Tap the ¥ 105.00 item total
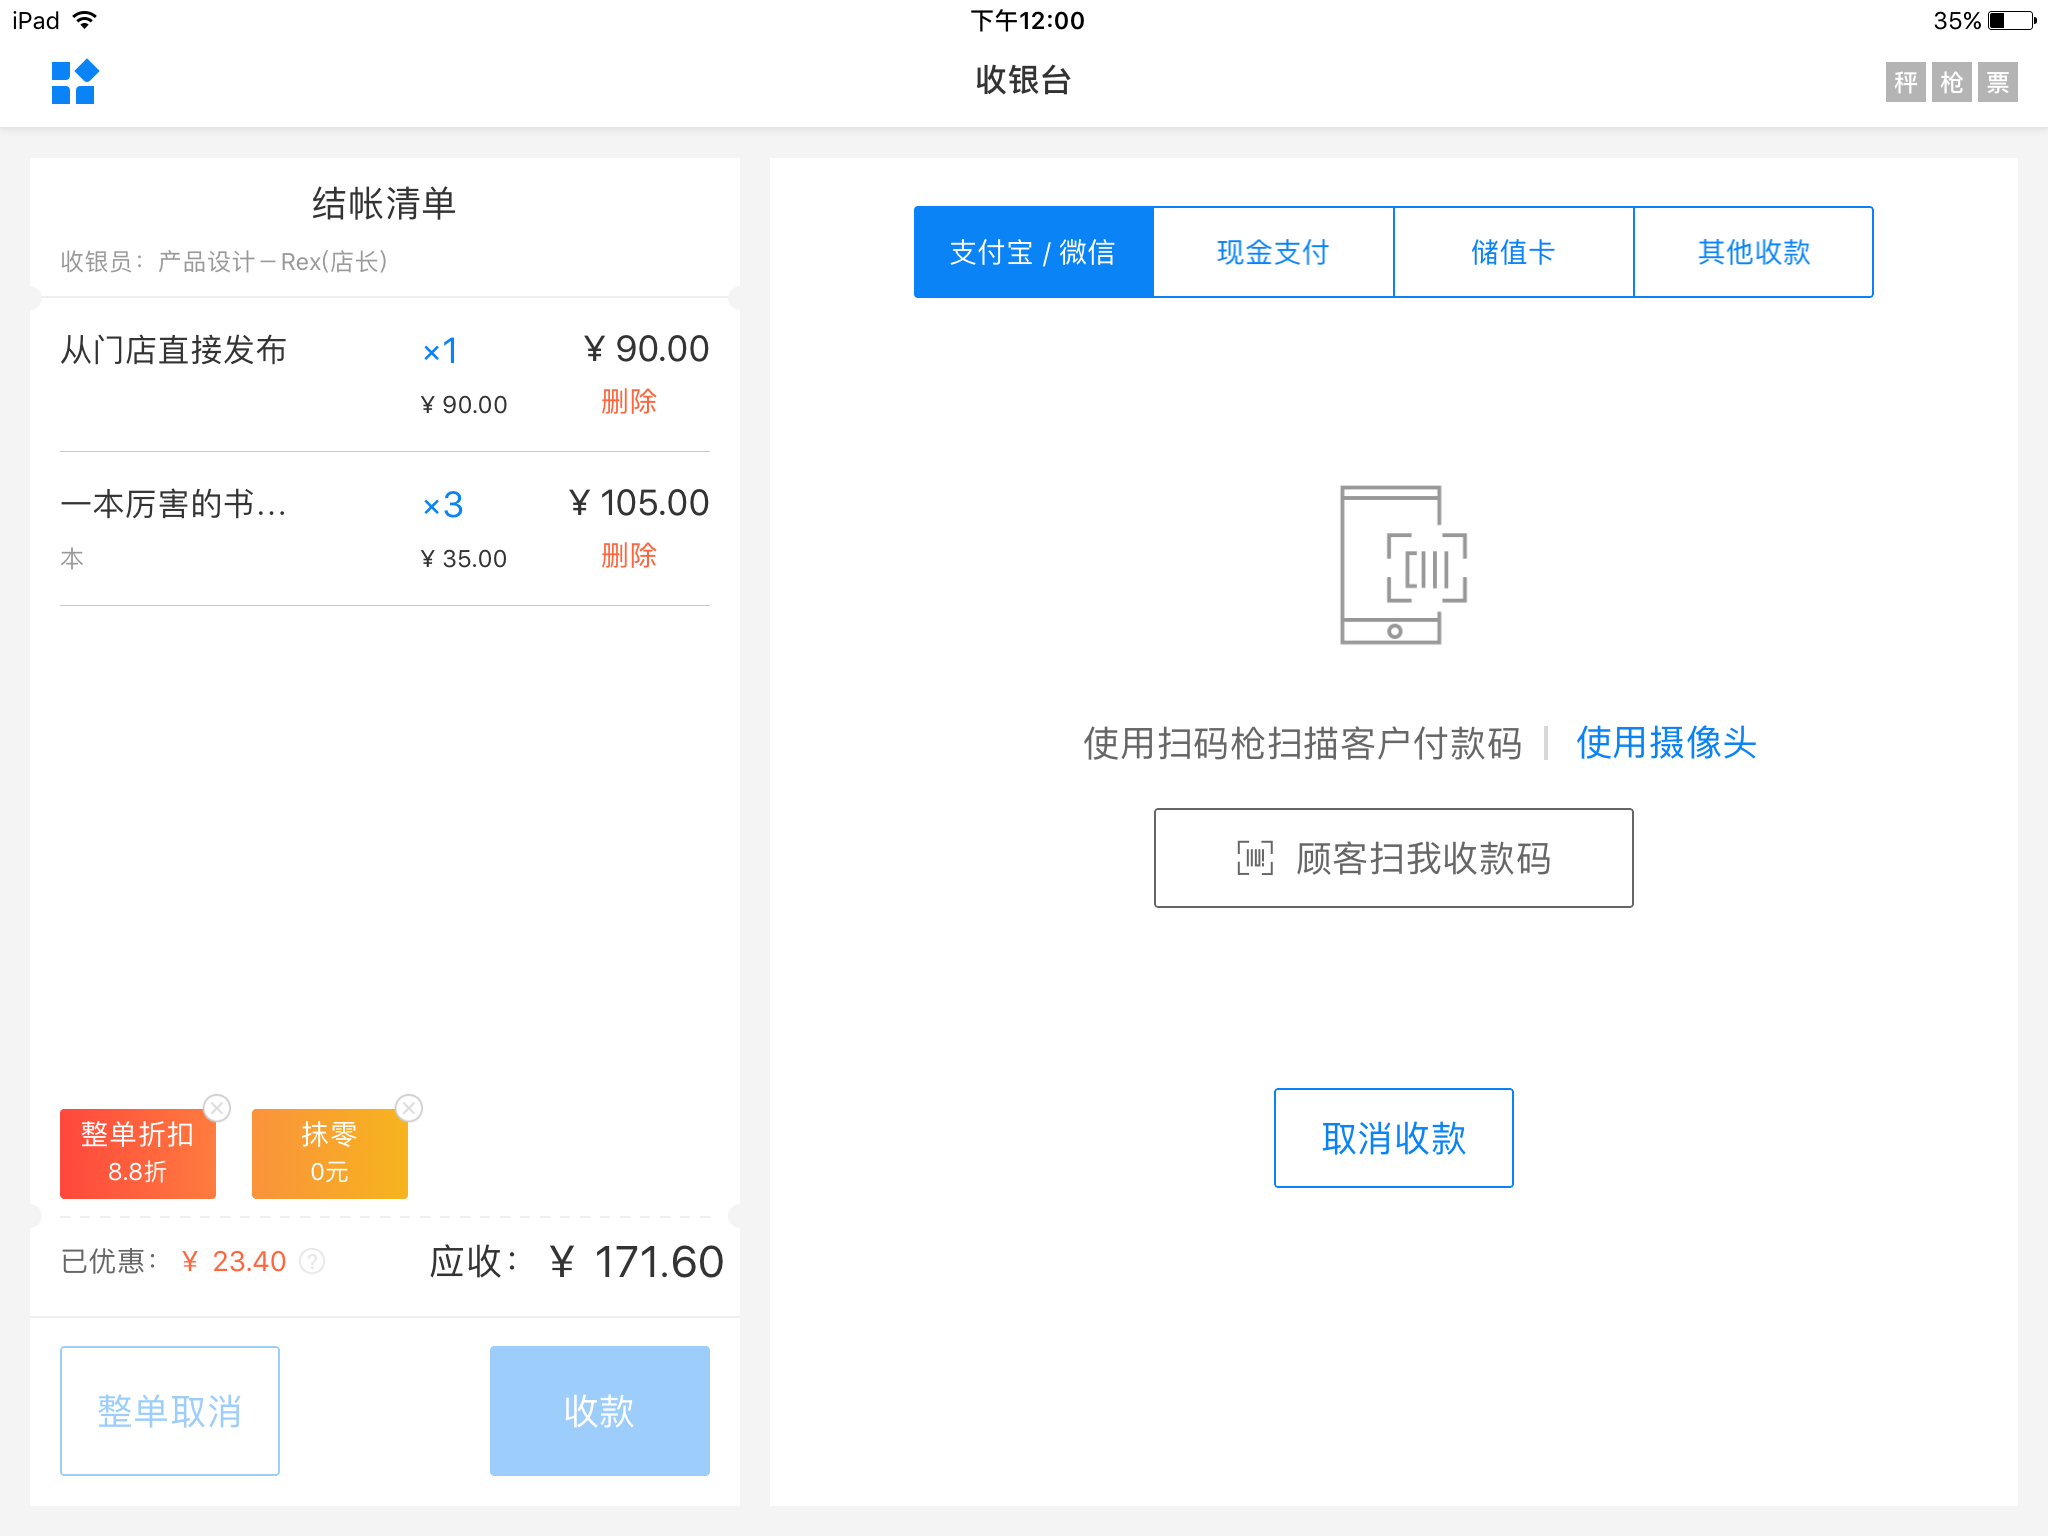2048x1536 pixels. tap(639, 503)
